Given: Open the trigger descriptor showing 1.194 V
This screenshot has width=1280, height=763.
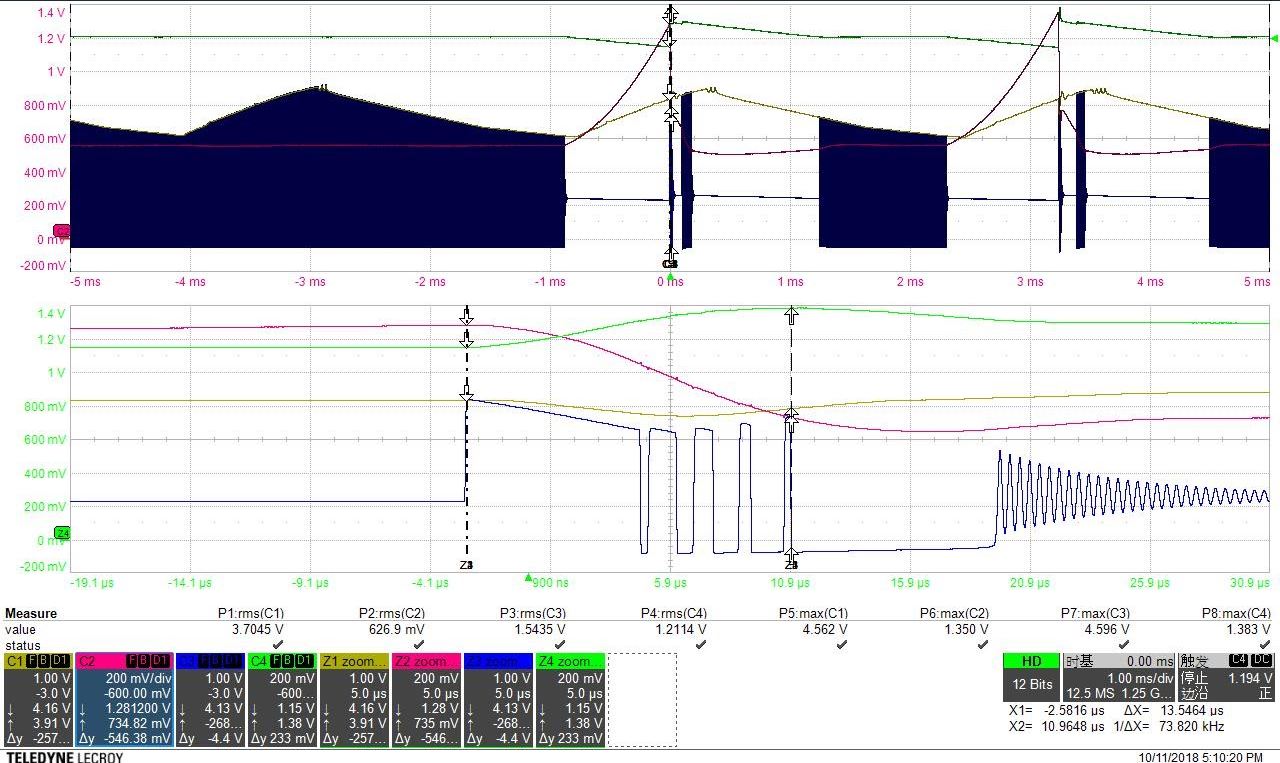Looking at the screenshot, I should [1226, 678].
